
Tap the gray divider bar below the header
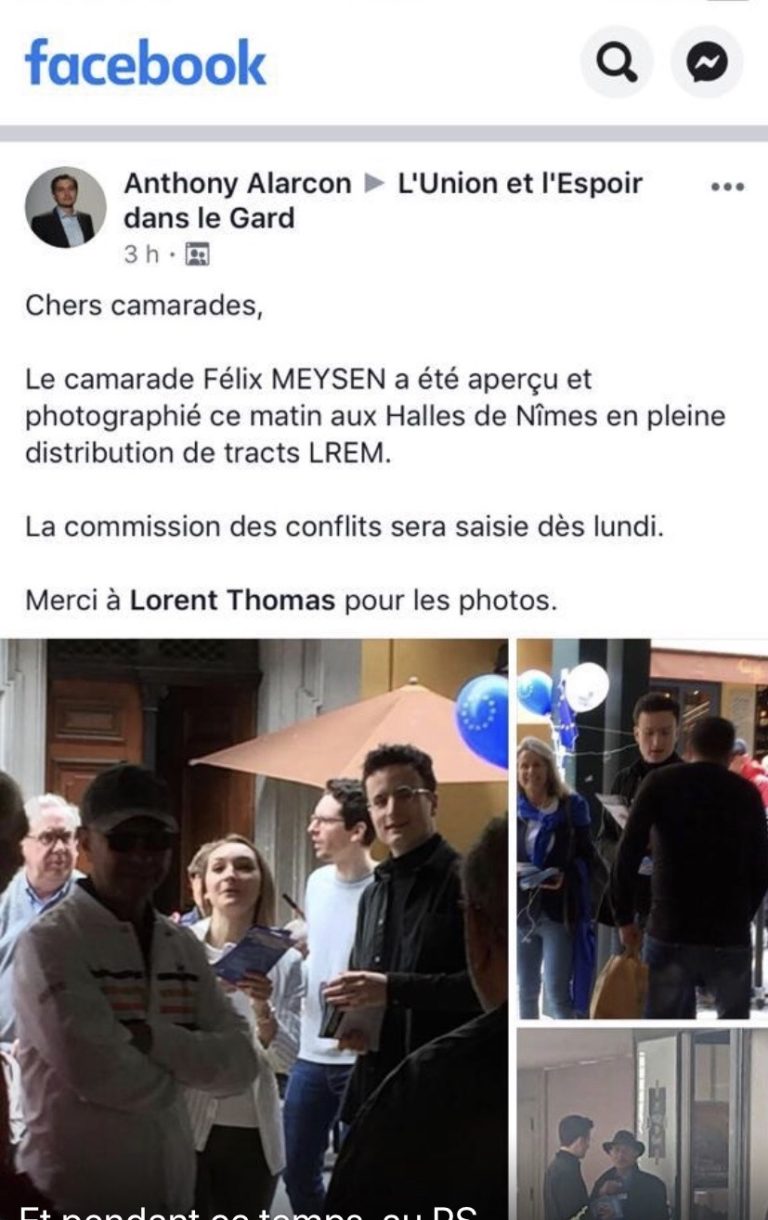click(x=384, y=133)
